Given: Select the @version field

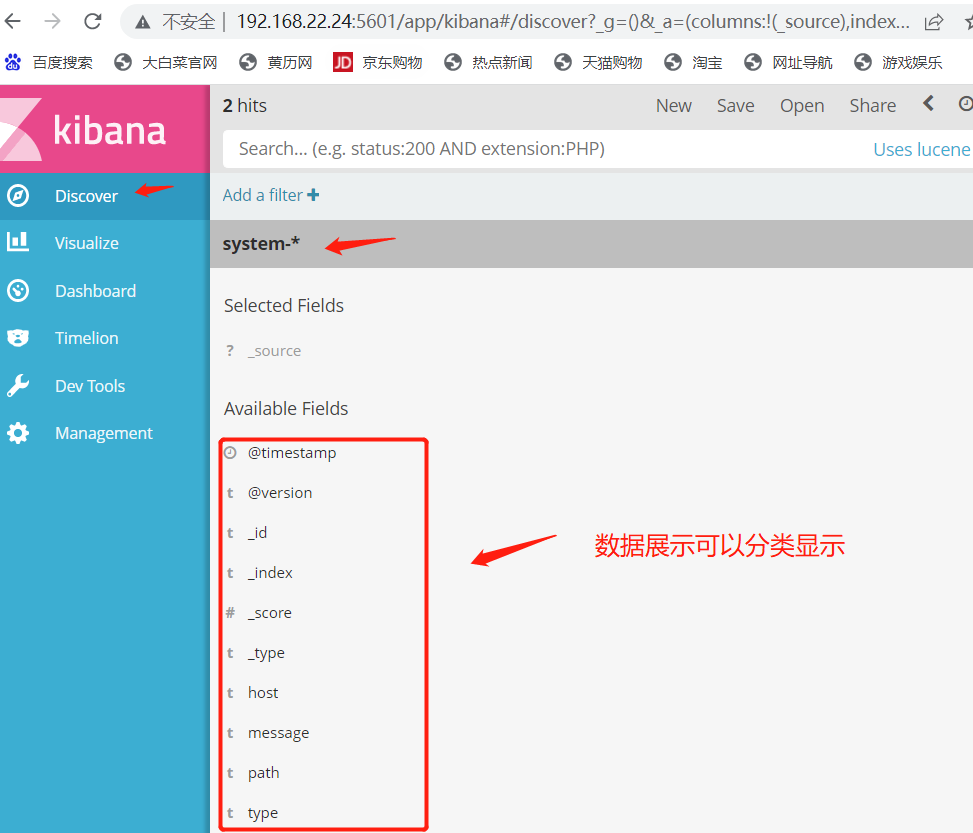Looking at the screenshot, I should (x=280, y=493).
